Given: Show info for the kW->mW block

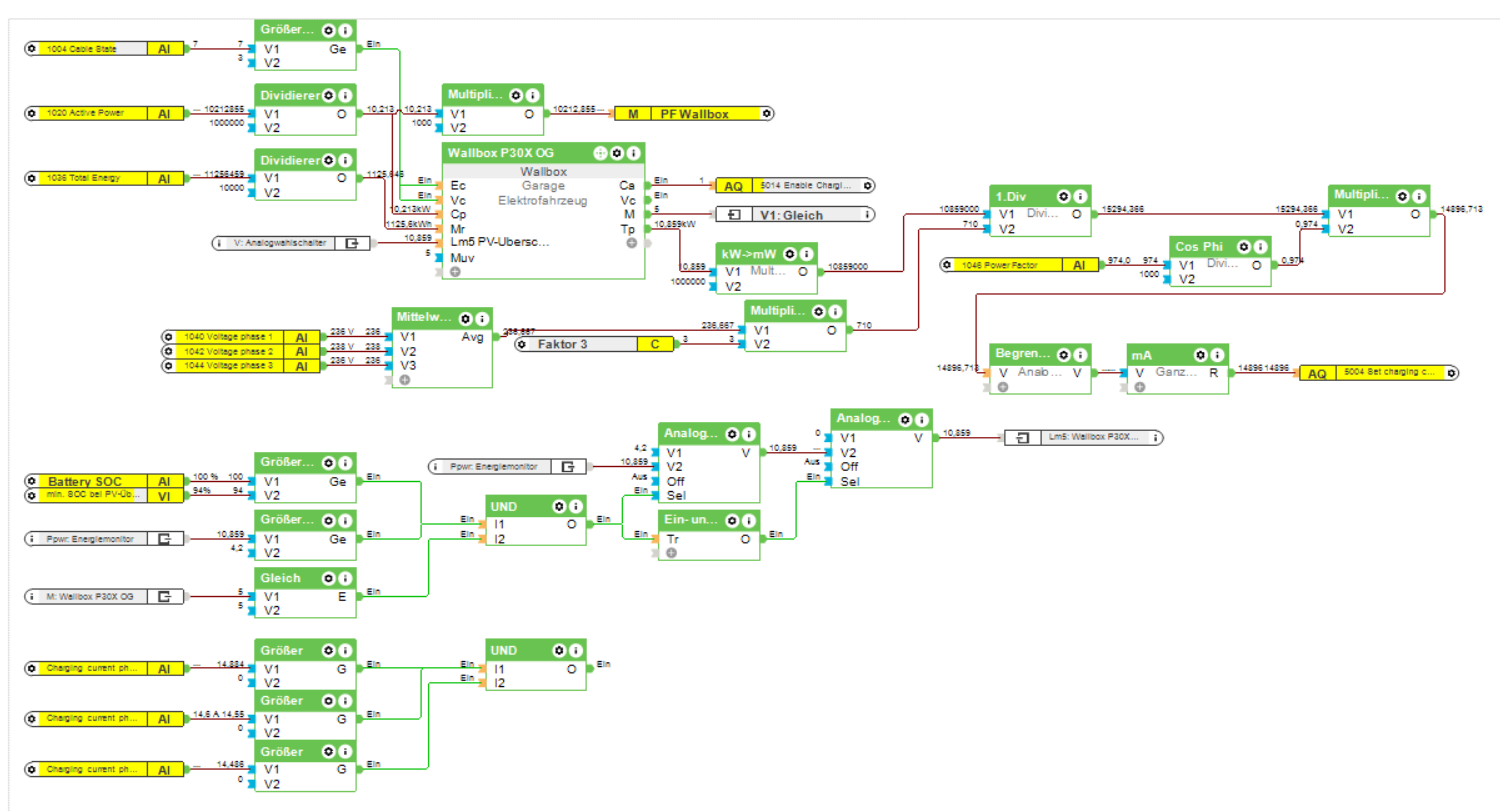Looking at the screenshot, I should [x=805, y=253].
